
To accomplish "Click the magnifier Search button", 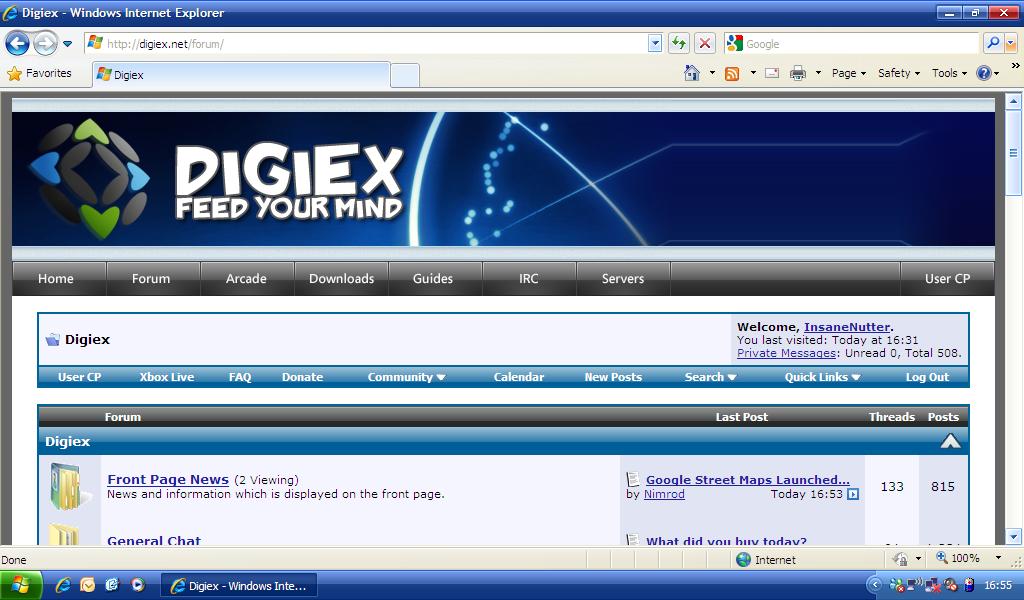I will pos(993,44).
